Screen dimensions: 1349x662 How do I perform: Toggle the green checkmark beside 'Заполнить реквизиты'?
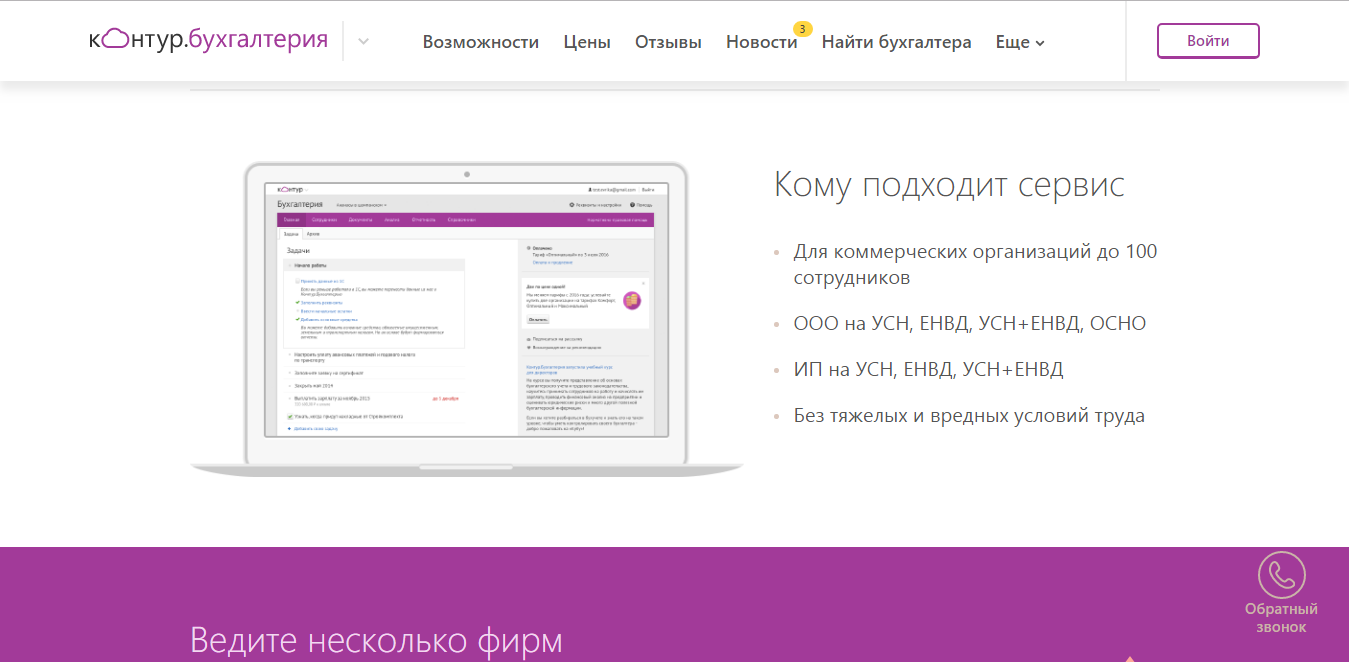[x=297, y=302]
